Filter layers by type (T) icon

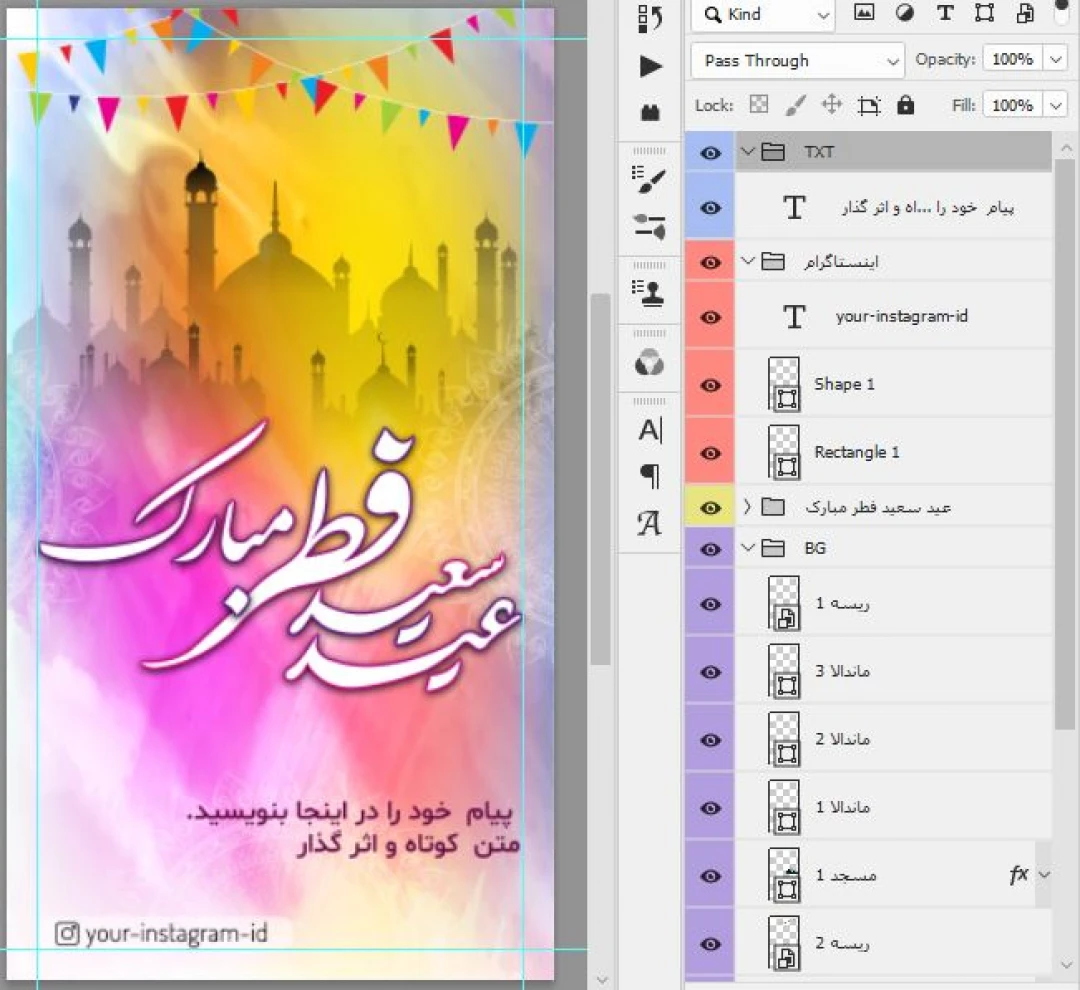coord(944,13)
